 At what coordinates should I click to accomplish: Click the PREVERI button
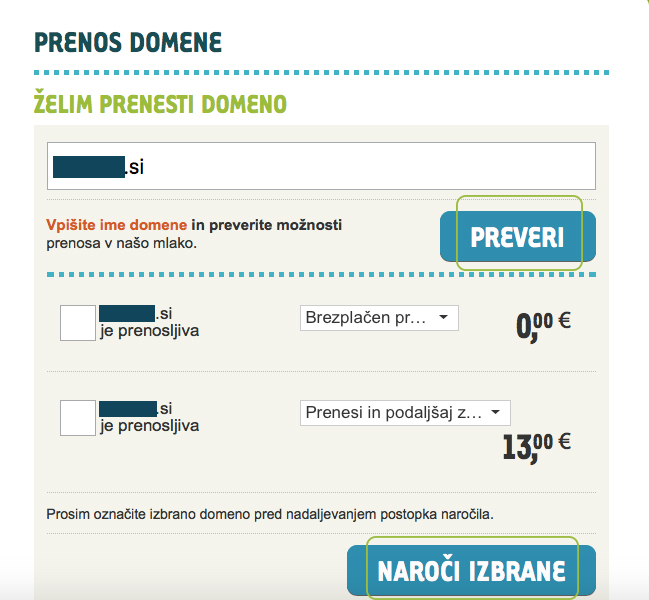click(x=518, y=236)
